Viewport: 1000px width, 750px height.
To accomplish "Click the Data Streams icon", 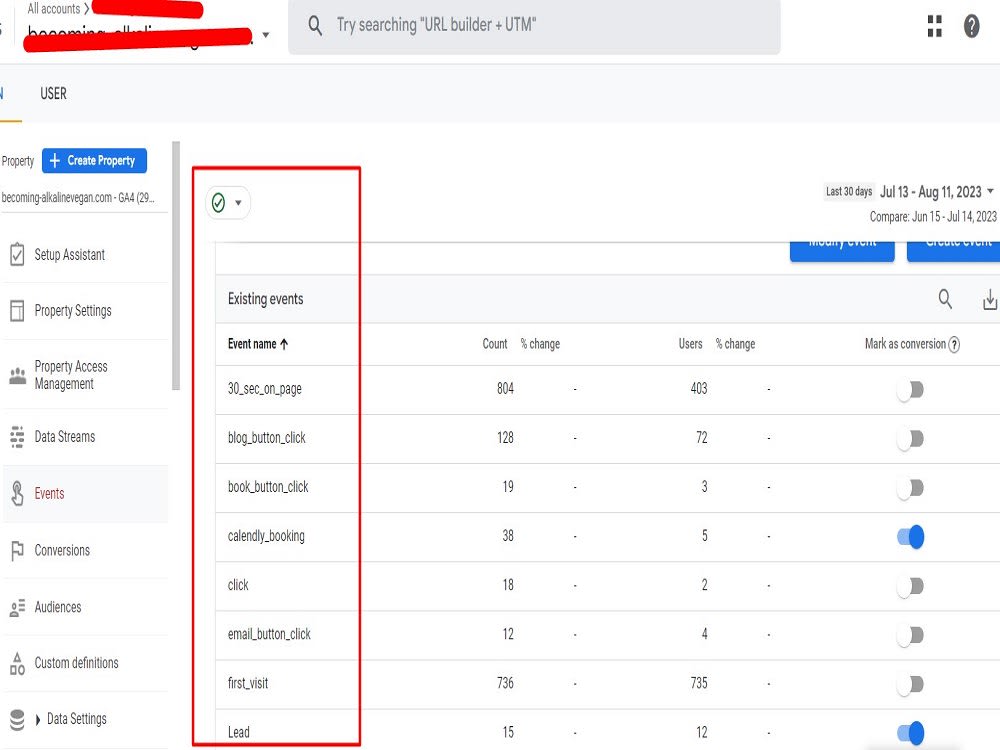I will (17, 437).
